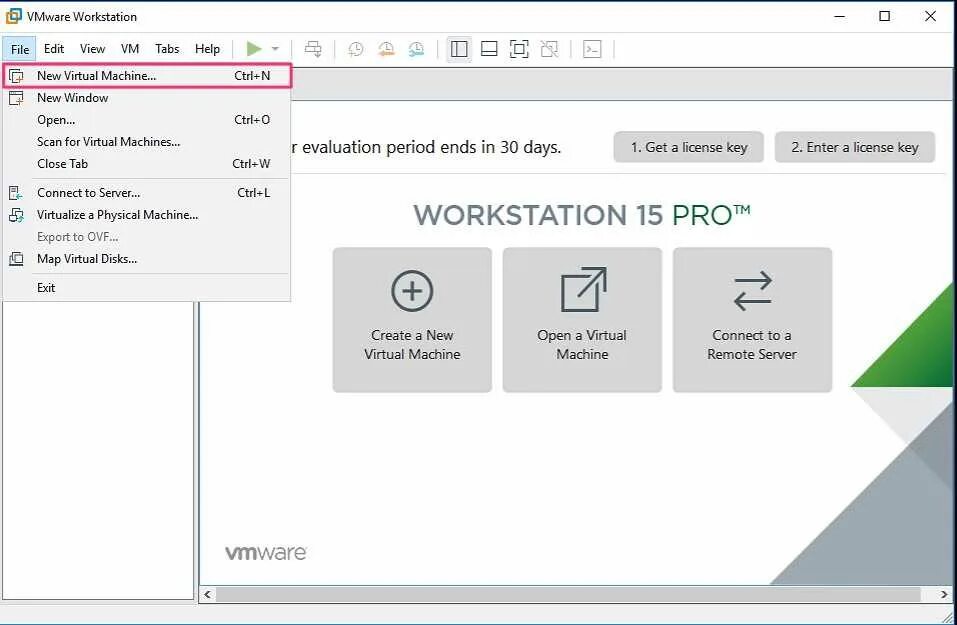Image resolution: width=957 pixels, height=625 pixels.
Task: Select Scan for Virtual Machines...
Action: point(147,142)
